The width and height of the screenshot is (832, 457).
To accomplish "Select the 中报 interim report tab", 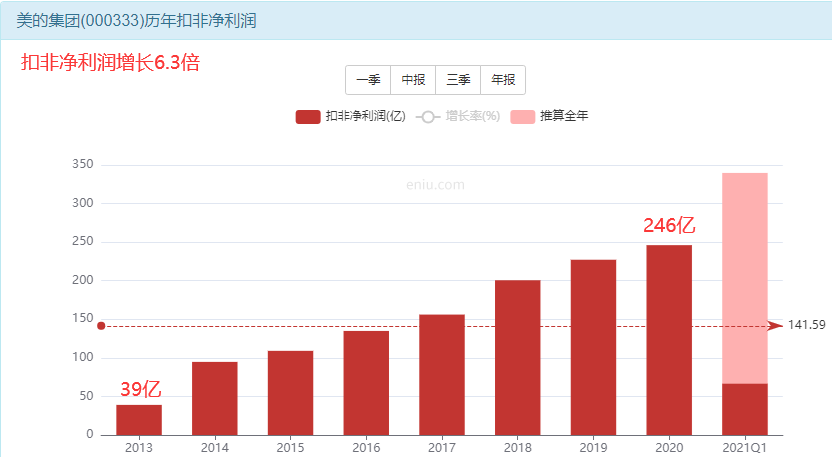I will [413, 80].
